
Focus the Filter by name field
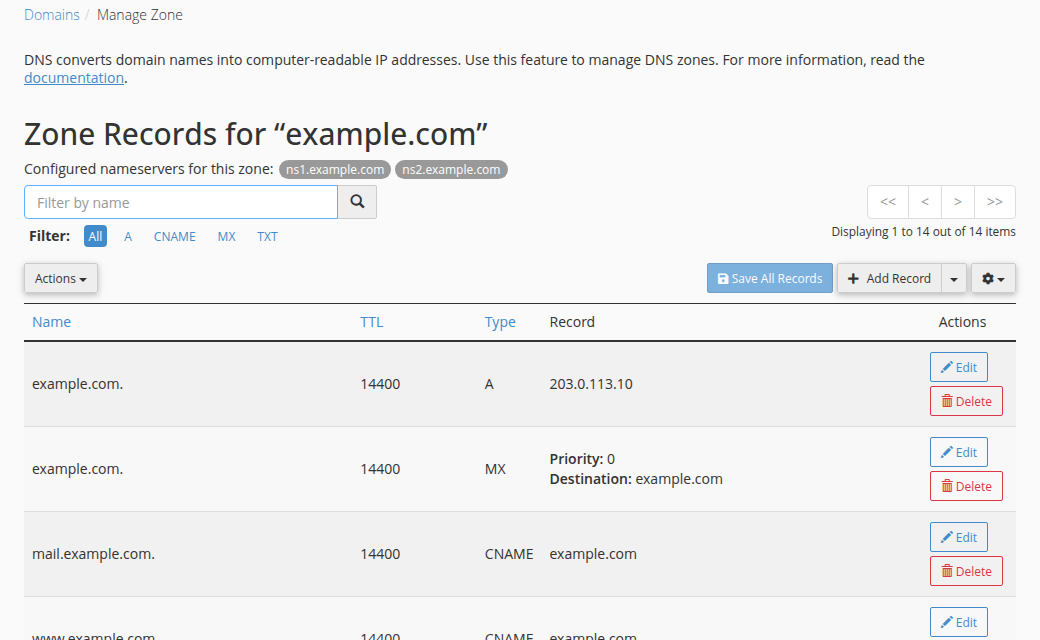click(181, 202)
